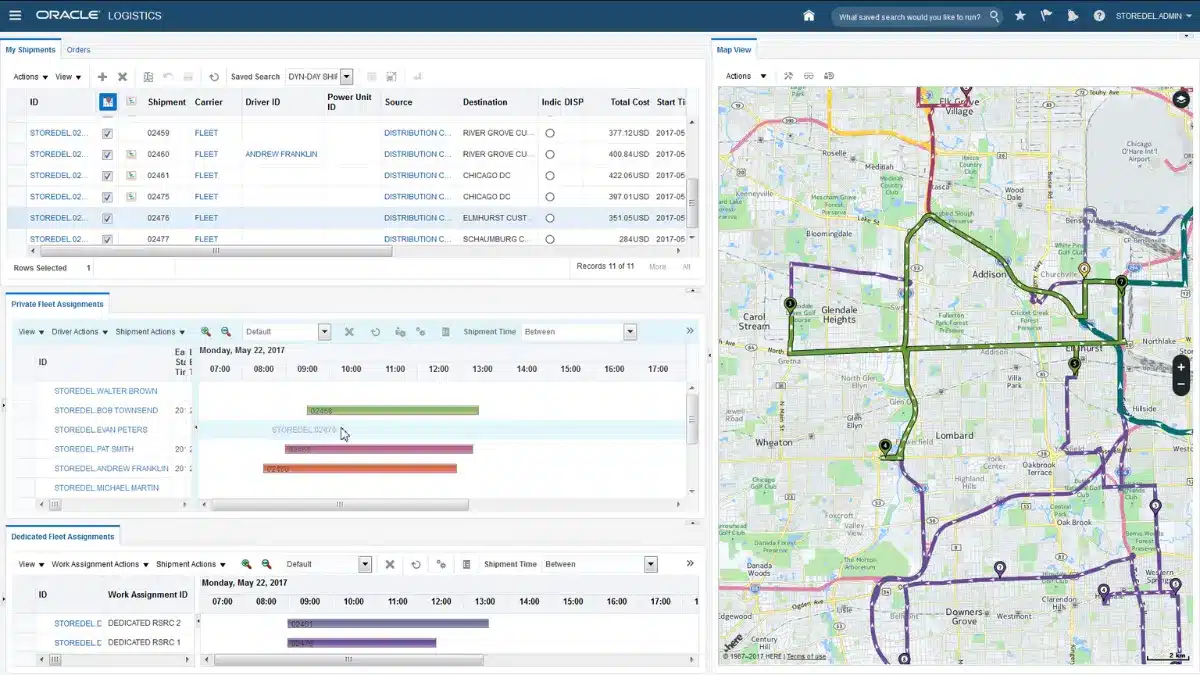Uncheck the checkbox for shipment 02459
Image resolution: width=1200 pixels, height=675 pixels.
click(x=108, y=133)
